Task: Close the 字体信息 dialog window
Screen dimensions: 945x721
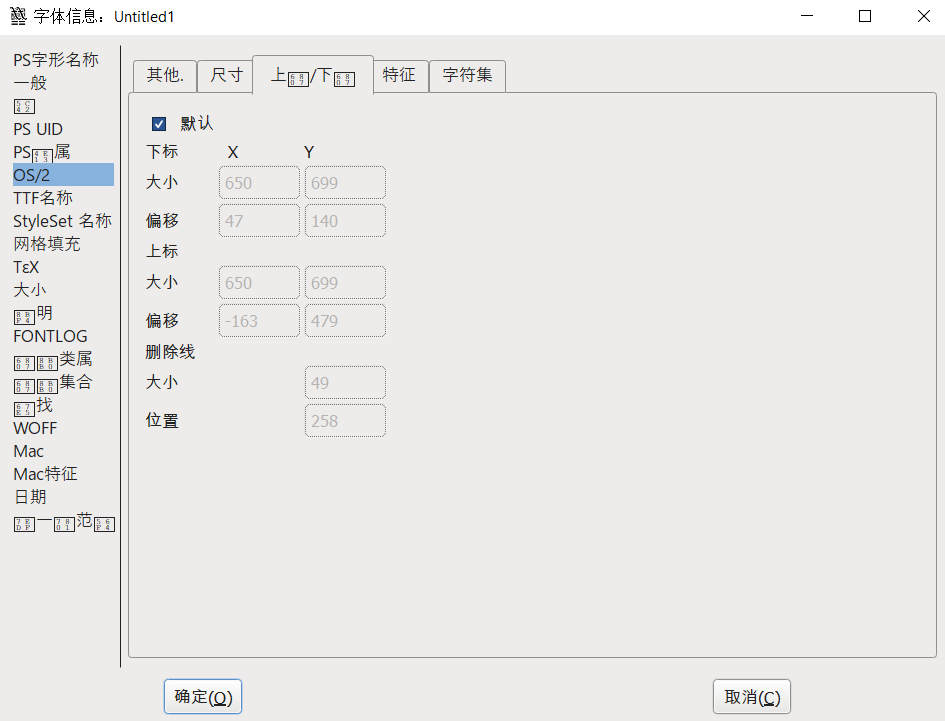Action: (x=923, y=16)
